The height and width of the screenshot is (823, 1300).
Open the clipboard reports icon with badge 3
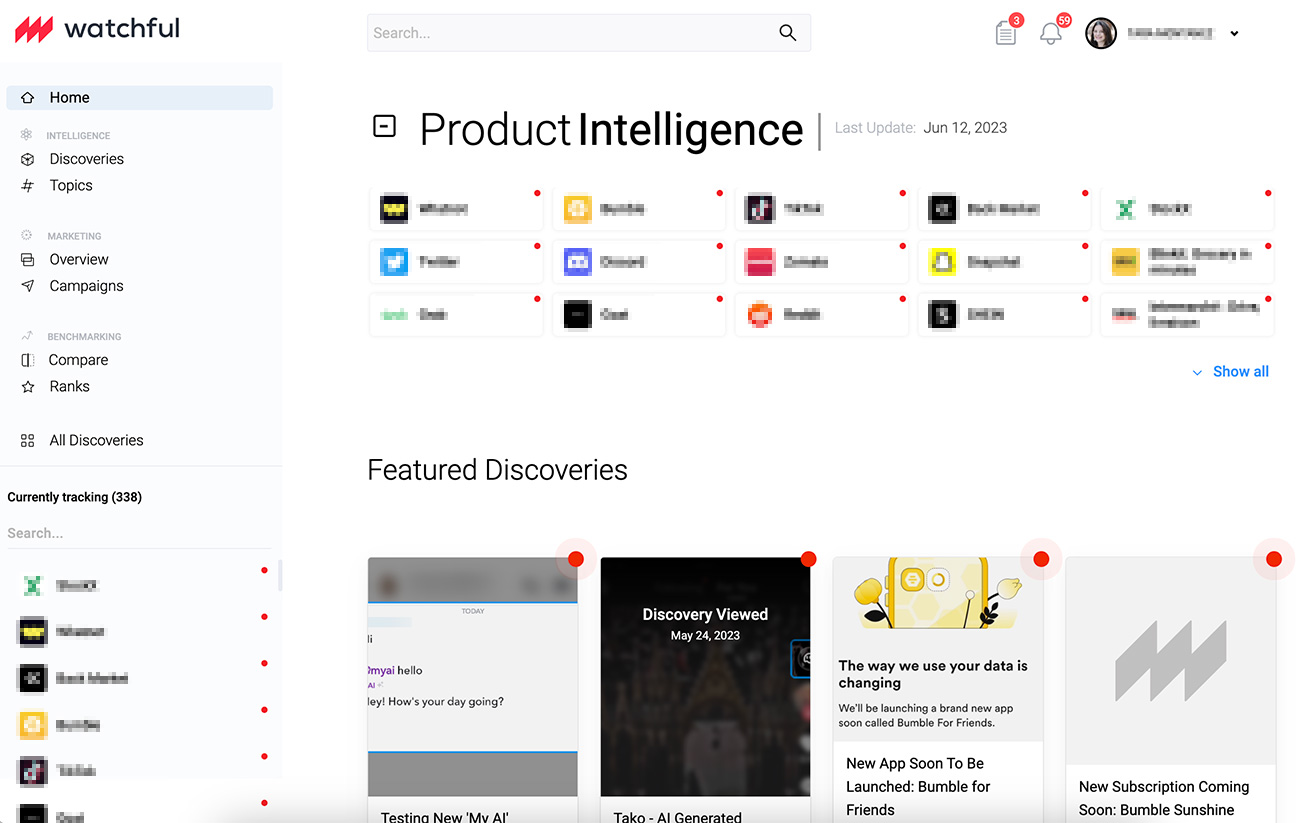coord(1006,33)
